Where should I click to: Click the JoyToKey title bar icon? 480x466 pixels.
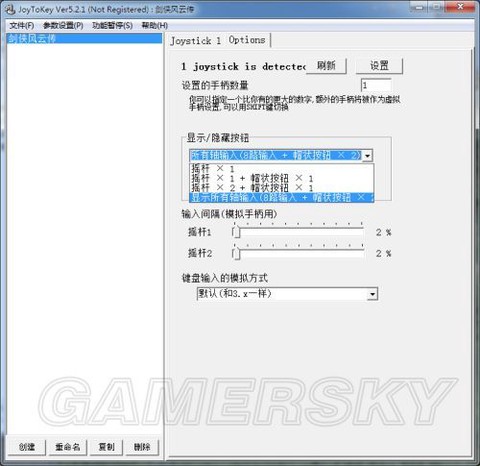tap(9, 9)
